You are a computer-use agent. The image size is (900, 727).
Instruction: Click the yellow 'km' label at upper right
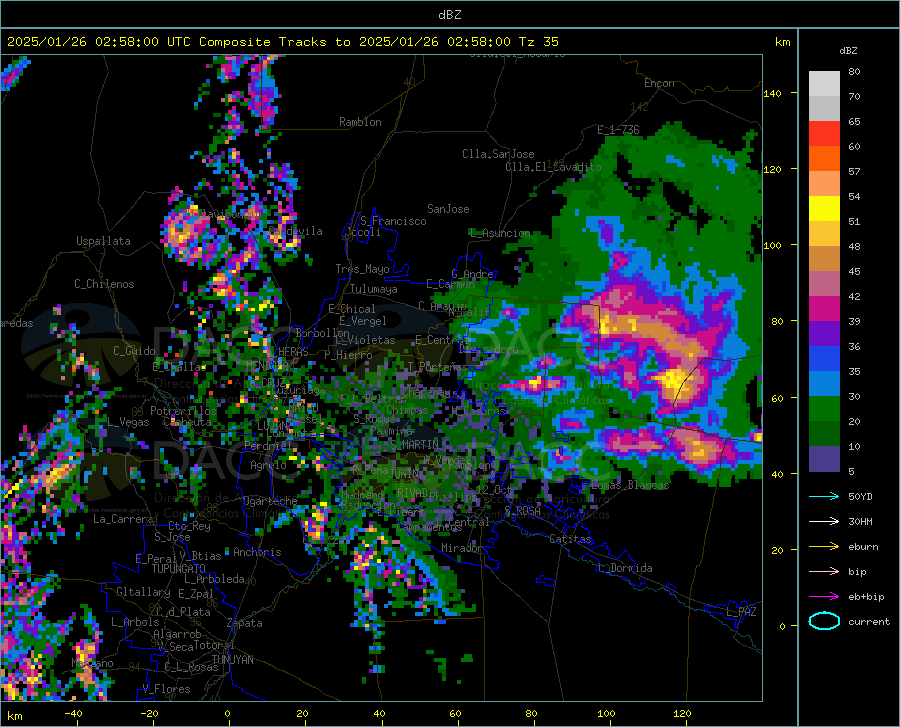783,42
